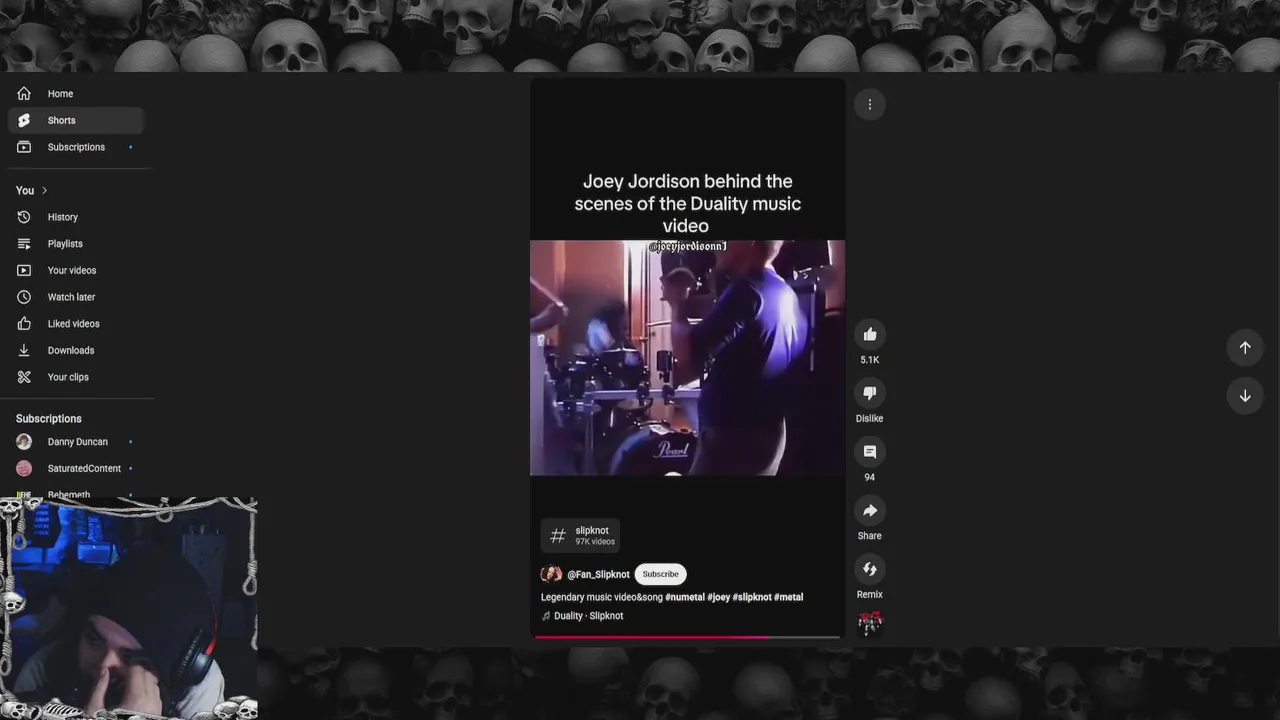Open the Short's three-dot options menu
The height and width of the screenshot is (720, 1280).
click(870, 104)
